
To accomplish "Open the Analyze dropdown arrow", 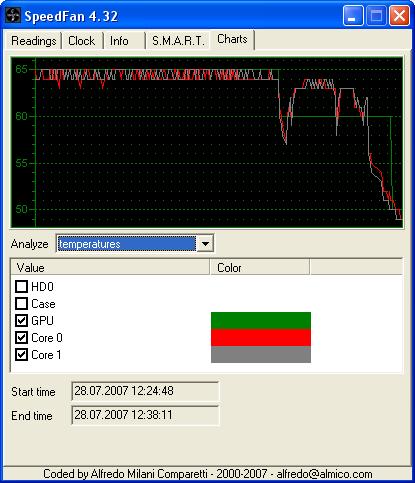I will pyautogui.click(x=205, y=244).
